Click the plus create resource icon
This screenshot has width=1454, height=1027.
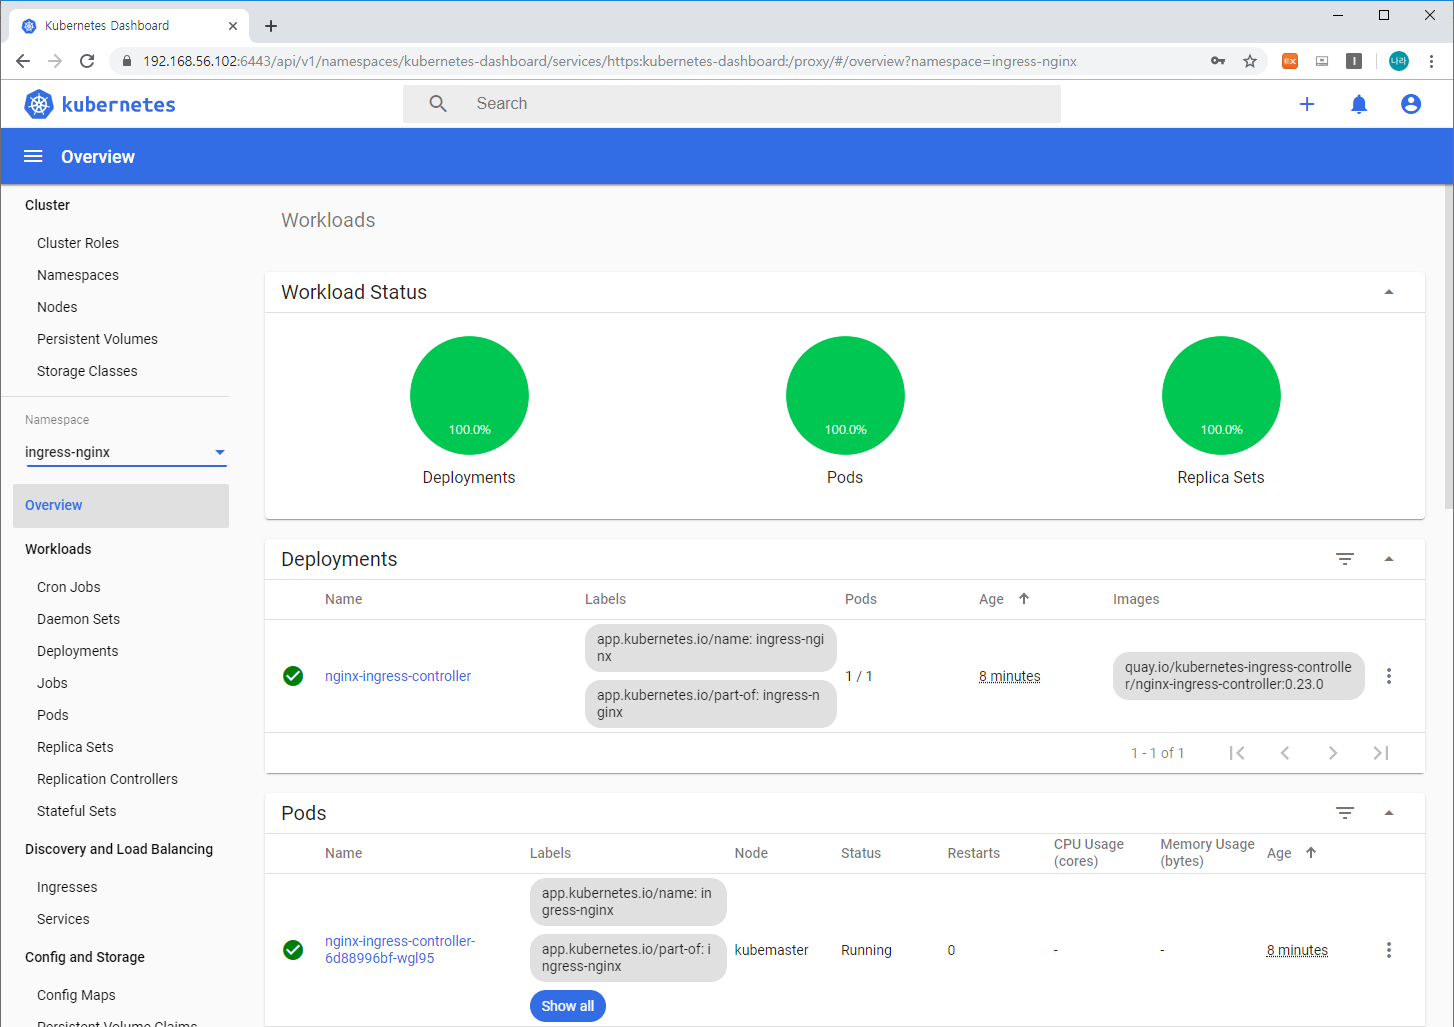[x=1307, y=104]
